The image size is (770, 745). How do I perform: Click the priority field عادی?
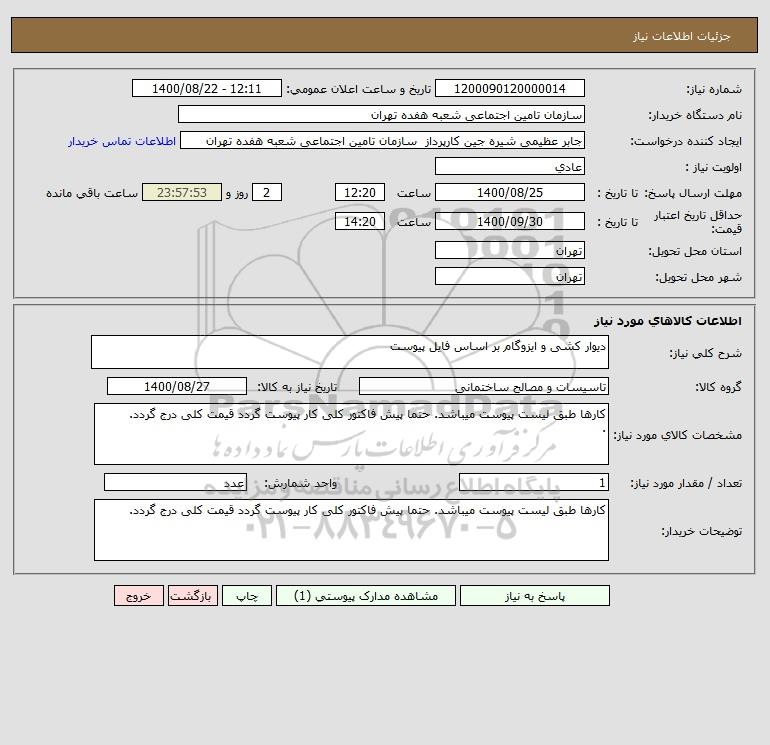(x=510, y=166)
